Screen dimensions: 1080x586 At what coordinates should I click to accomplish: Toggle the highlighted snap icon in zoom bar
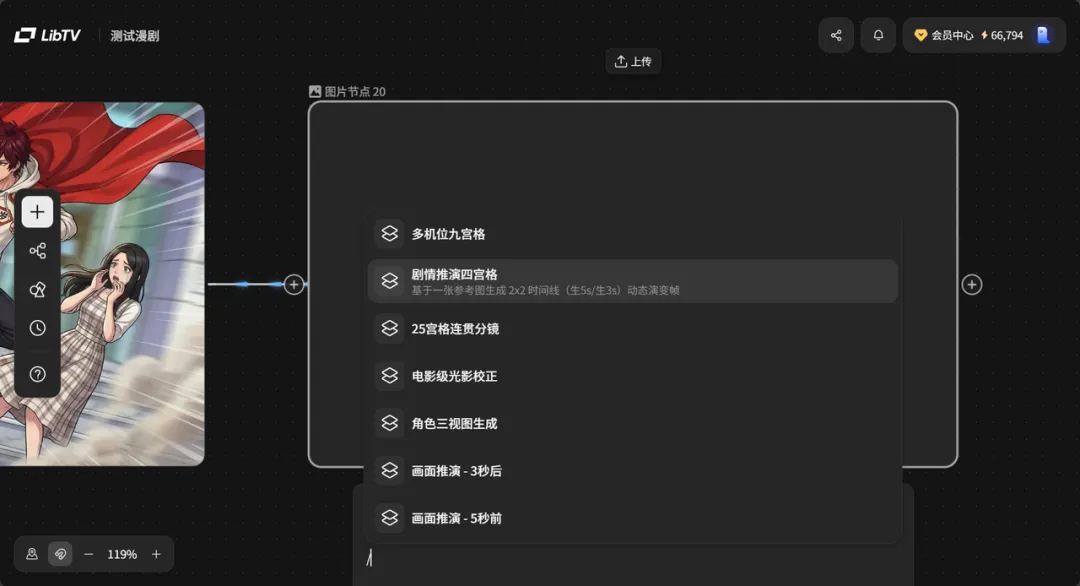(x=60, y=554)
